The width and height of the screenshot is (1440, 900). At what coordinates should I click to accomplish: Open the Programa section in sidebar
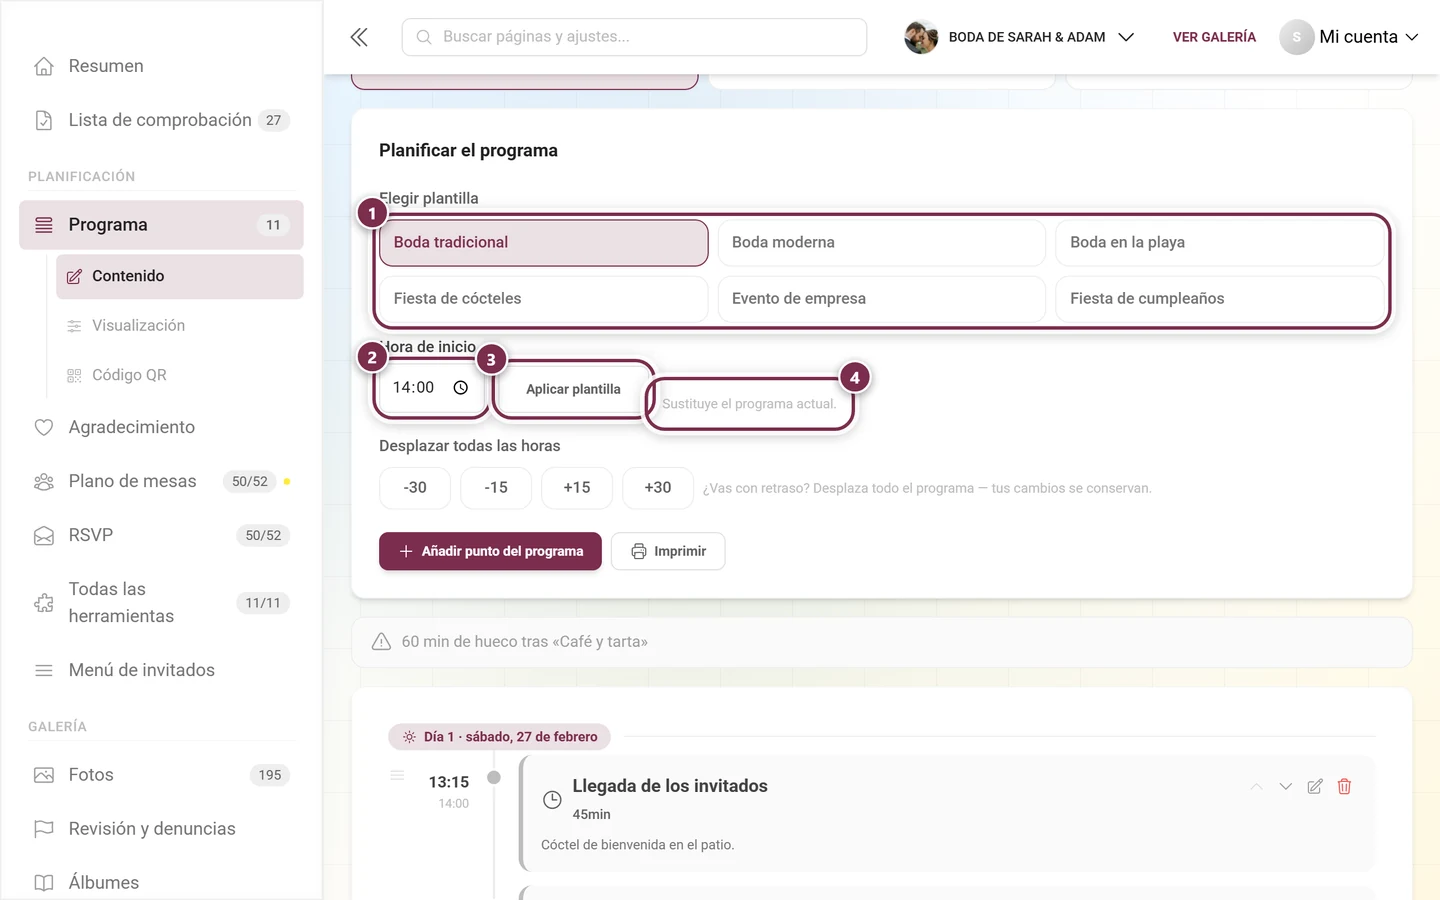161,225
